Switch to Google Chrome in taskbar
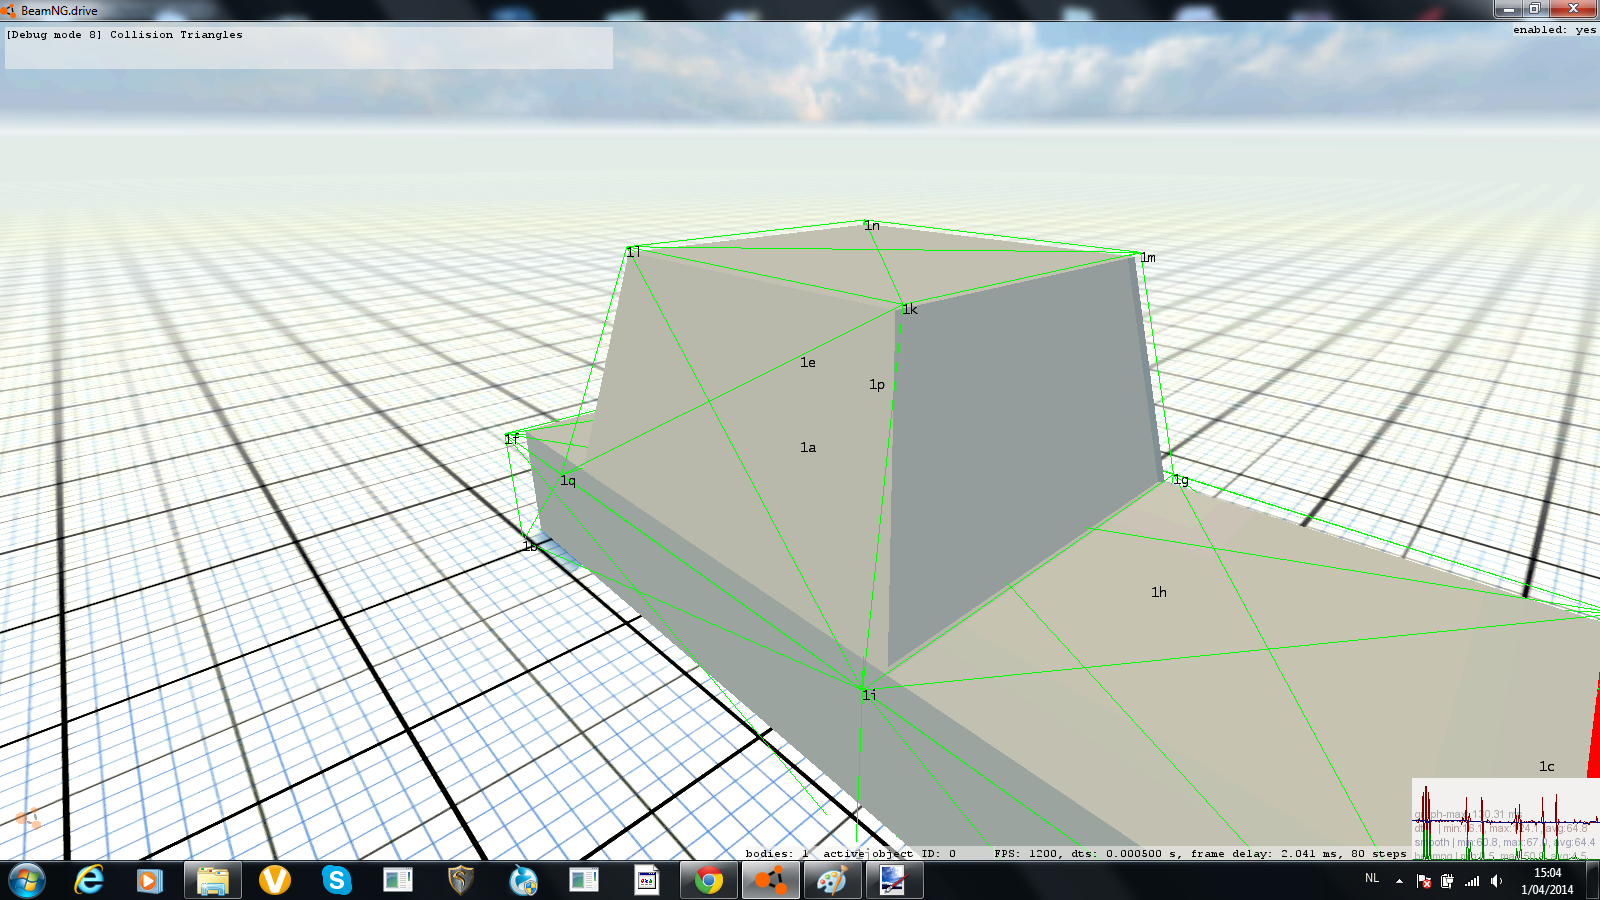 [709, 881]
